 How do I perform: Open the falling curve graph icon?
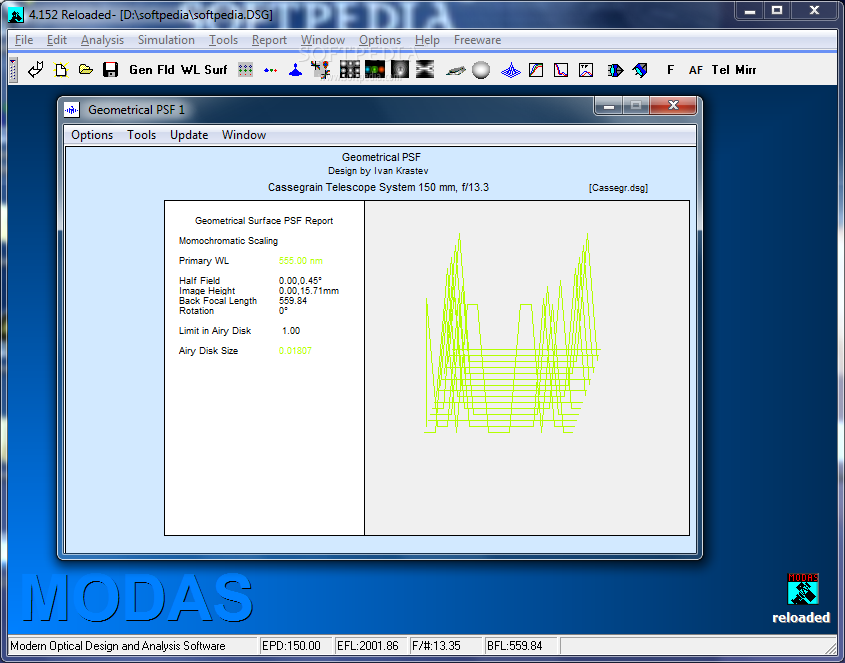pyautogui.click(x=560, y=70)
